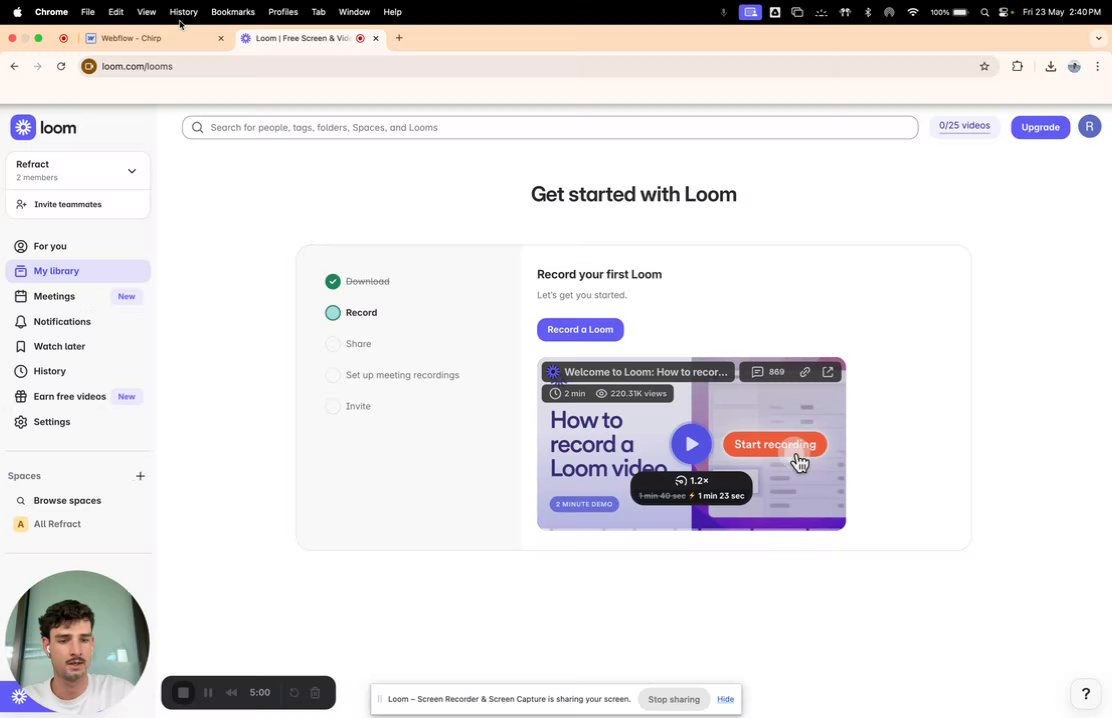Viewport: 1112px width, 718px height.
Task: Open Chrome three-dot menu
Action: pyautogui.click(x=1097, y=67)
